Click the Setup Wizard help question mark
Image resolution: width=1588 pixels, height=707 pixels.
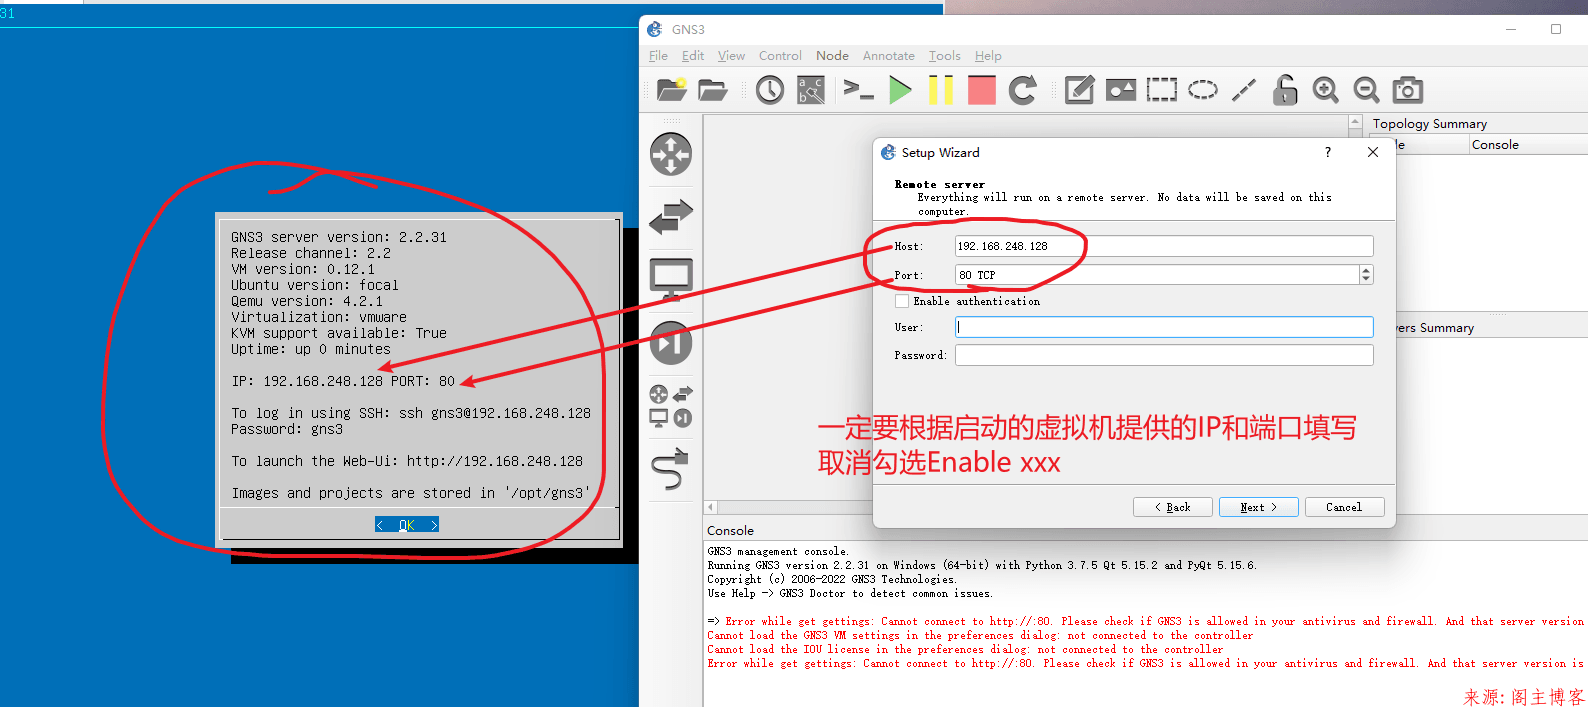(x=1327, y=152)
